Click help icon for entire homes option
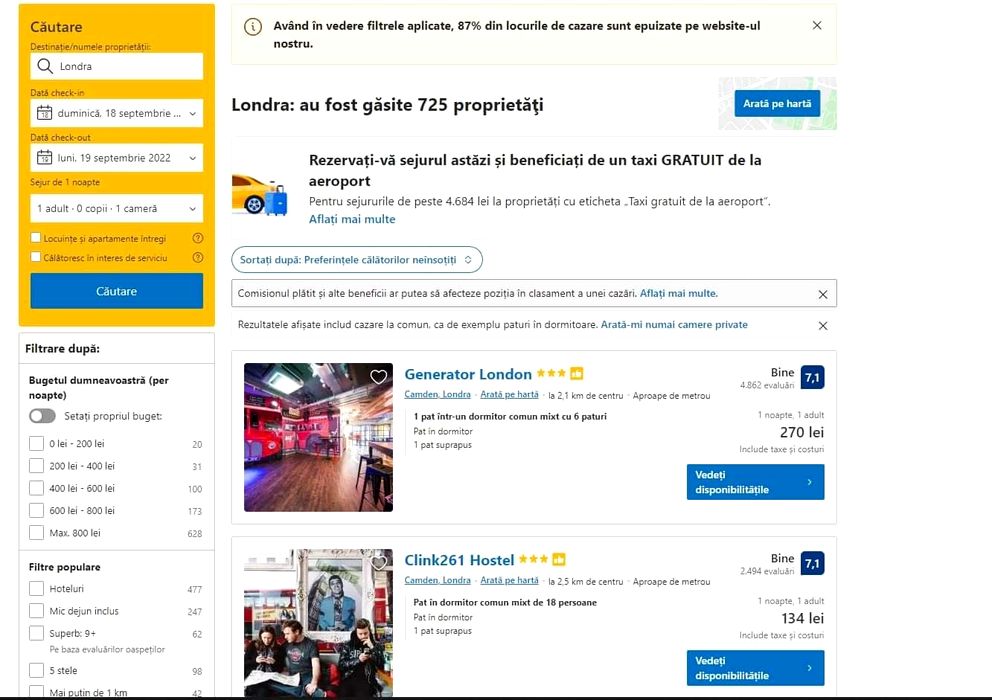The height and width of the screenshot is (700, 992). coord(197,239)
